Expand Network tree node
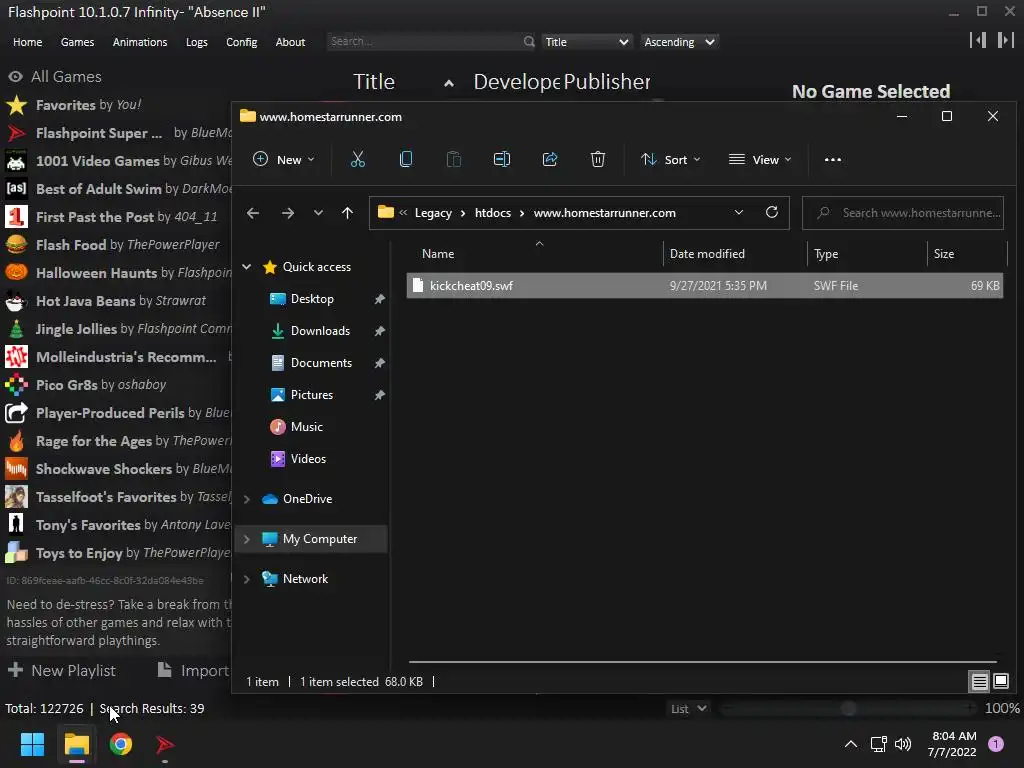The height and width of the screenshot is (768, 1024). 247,579
